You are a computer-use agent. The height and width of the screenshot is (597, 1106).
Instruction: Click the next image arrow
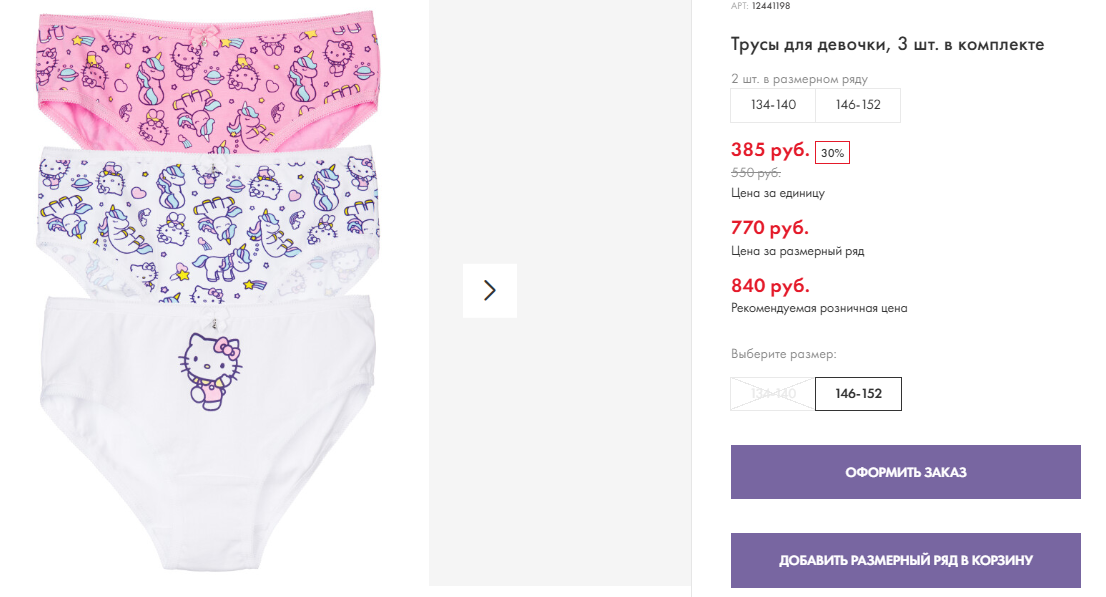click(489, 290)
